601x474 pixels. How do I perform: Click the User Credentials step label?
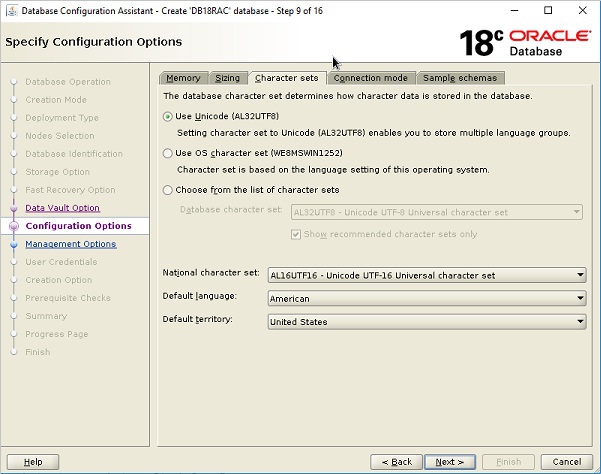point(61,262)
